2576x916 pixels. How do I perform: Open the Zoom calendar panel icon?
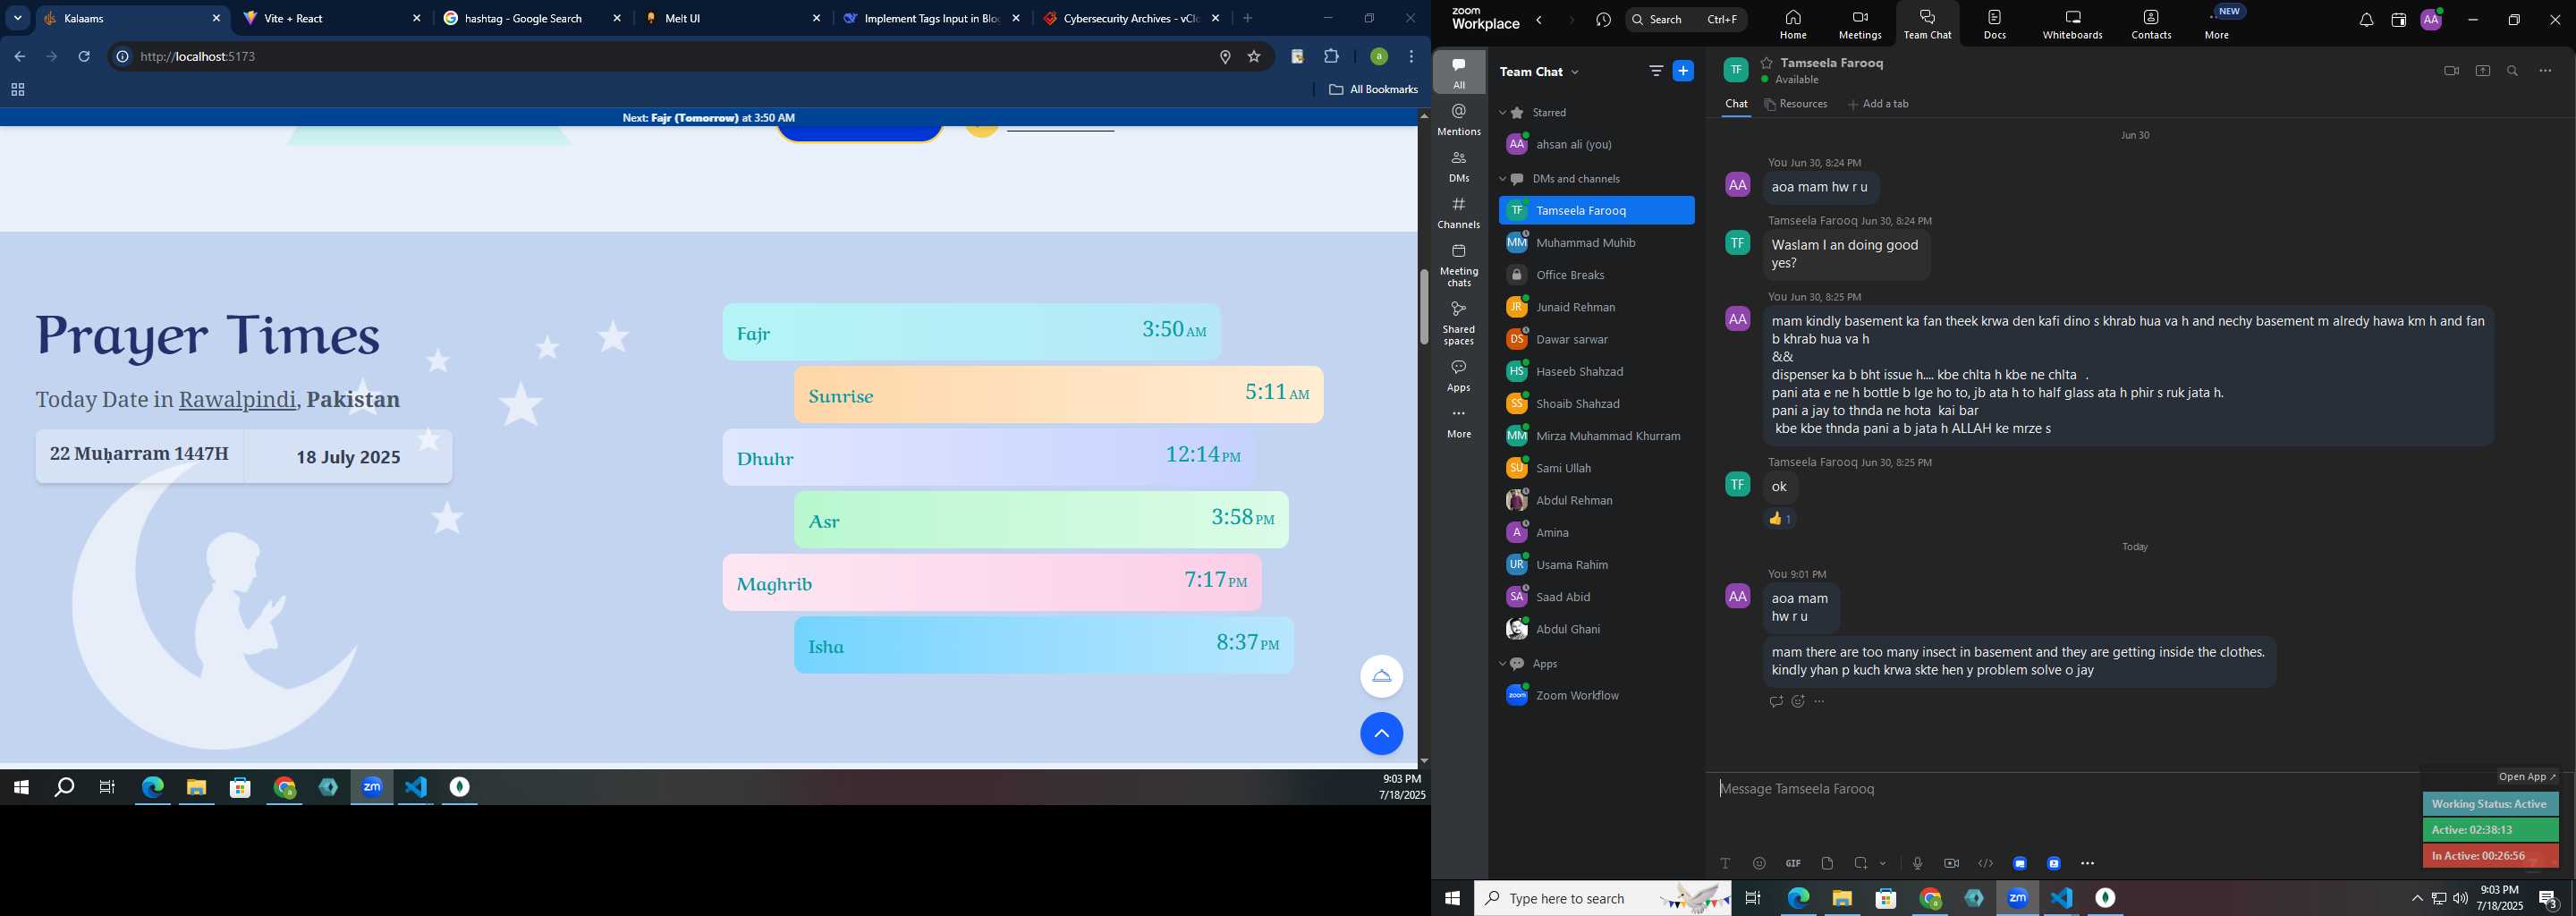2398,20
